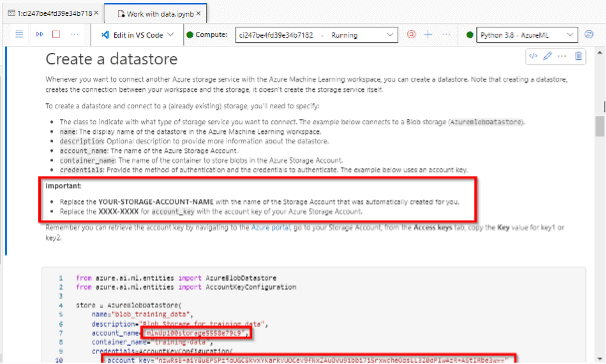Expand Edit in VS Code dropdown arrow

point(170,35)
